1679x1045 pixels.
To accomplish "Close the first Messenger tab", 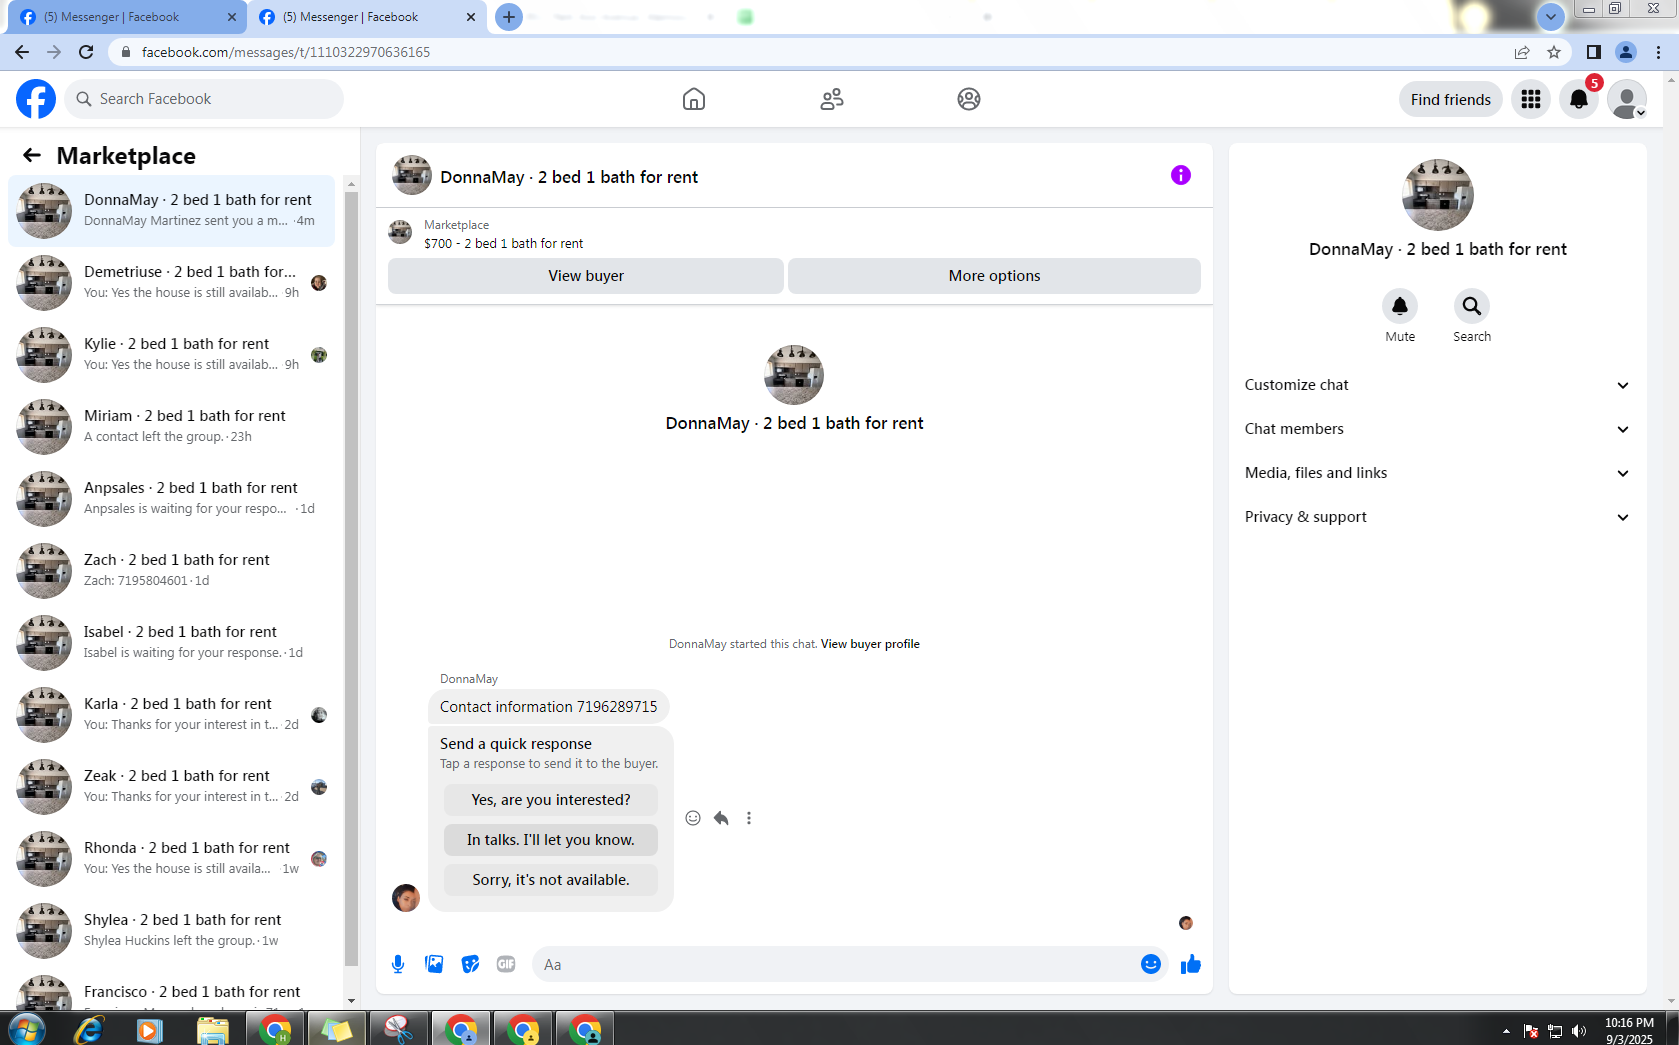I will tap(232, 17).
